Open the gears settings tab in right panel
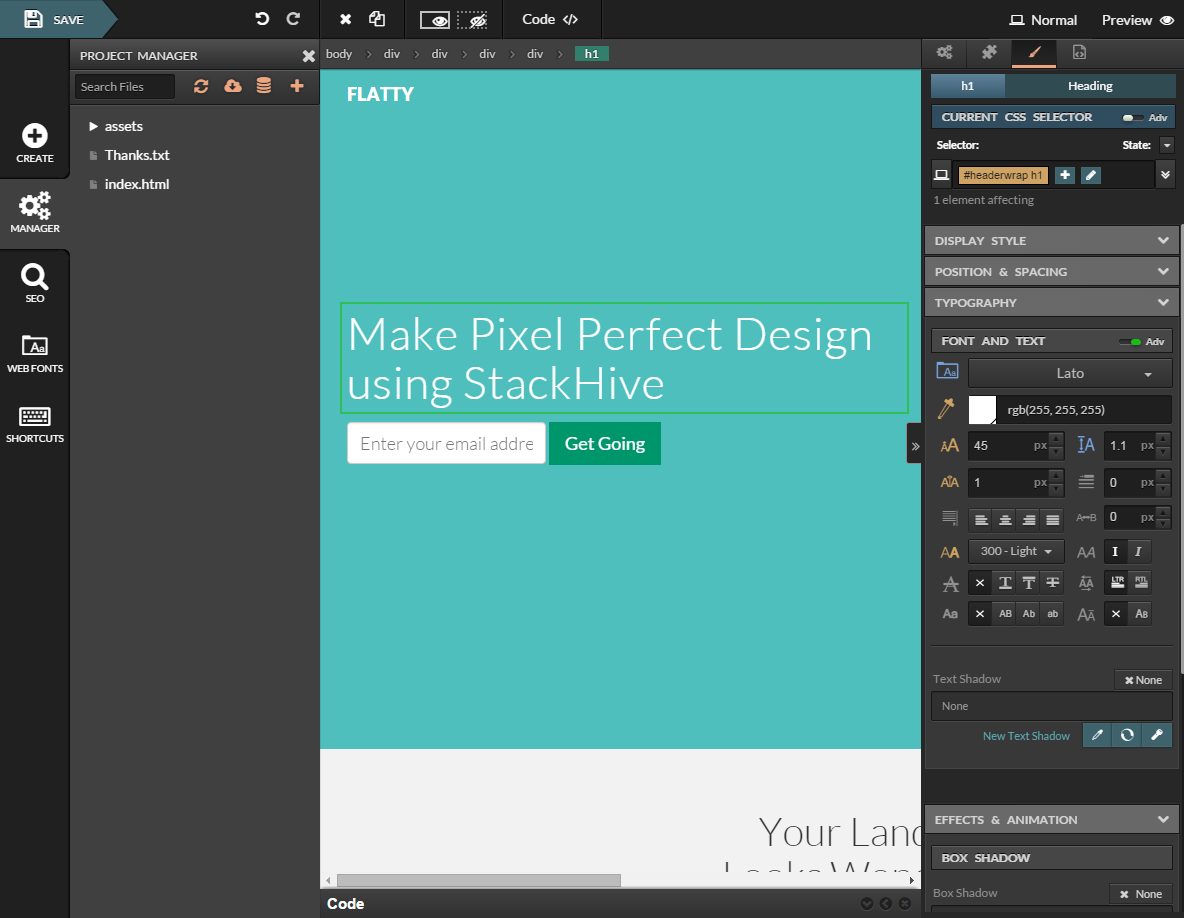The width and height of the screenshot is (1184, 918). point(945,52)
